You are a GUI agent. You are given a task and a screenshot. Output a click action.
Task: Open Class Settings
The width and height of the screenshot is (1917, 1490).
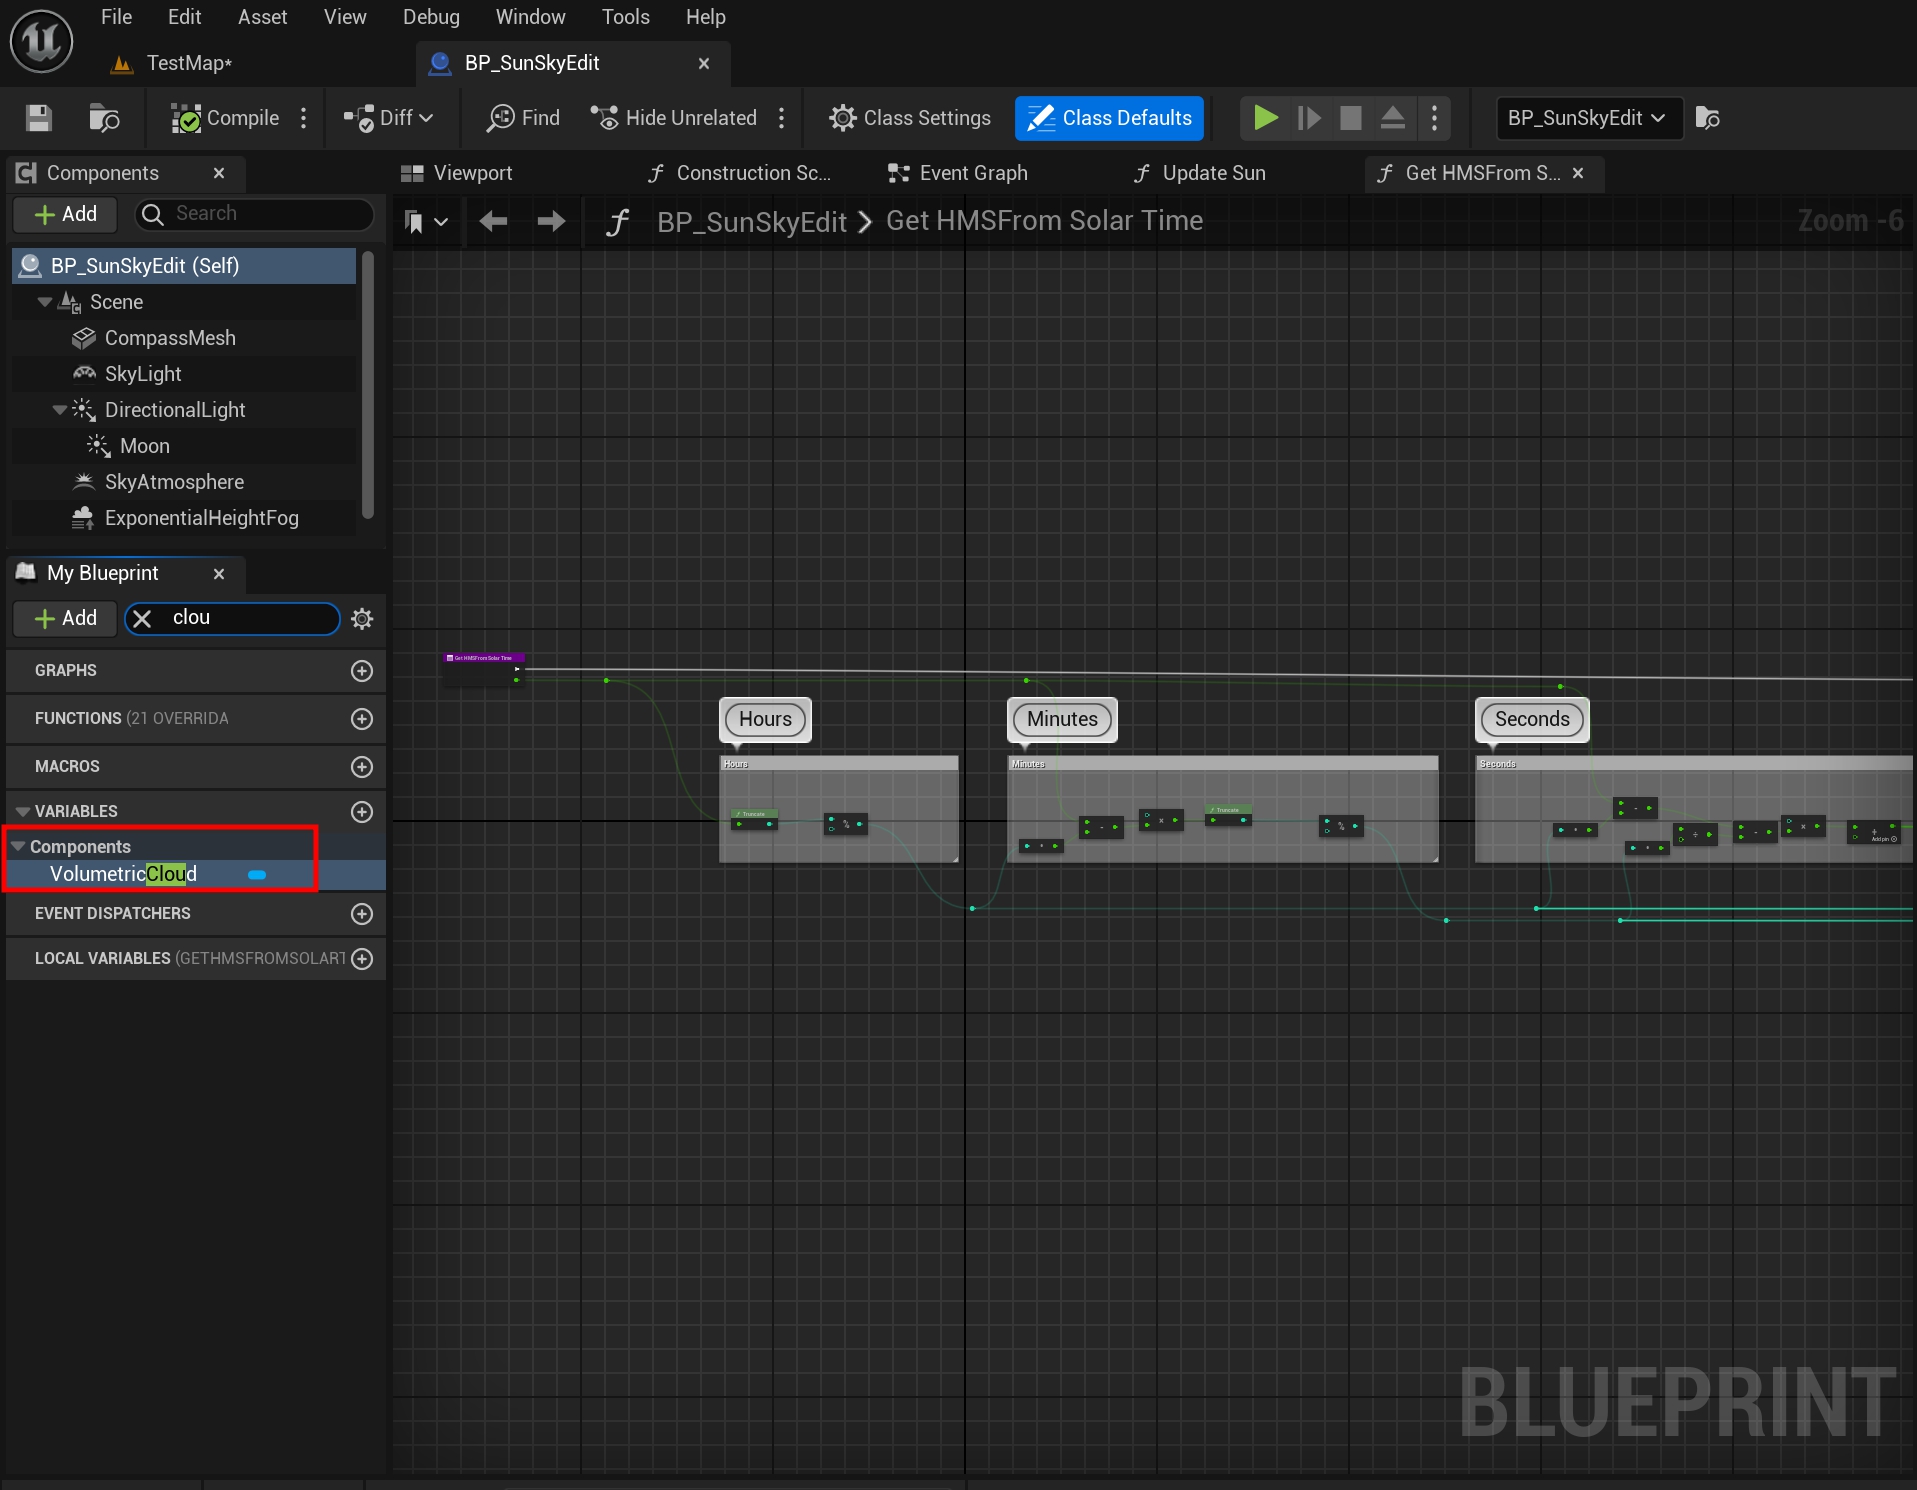click(x=910, y=118)
